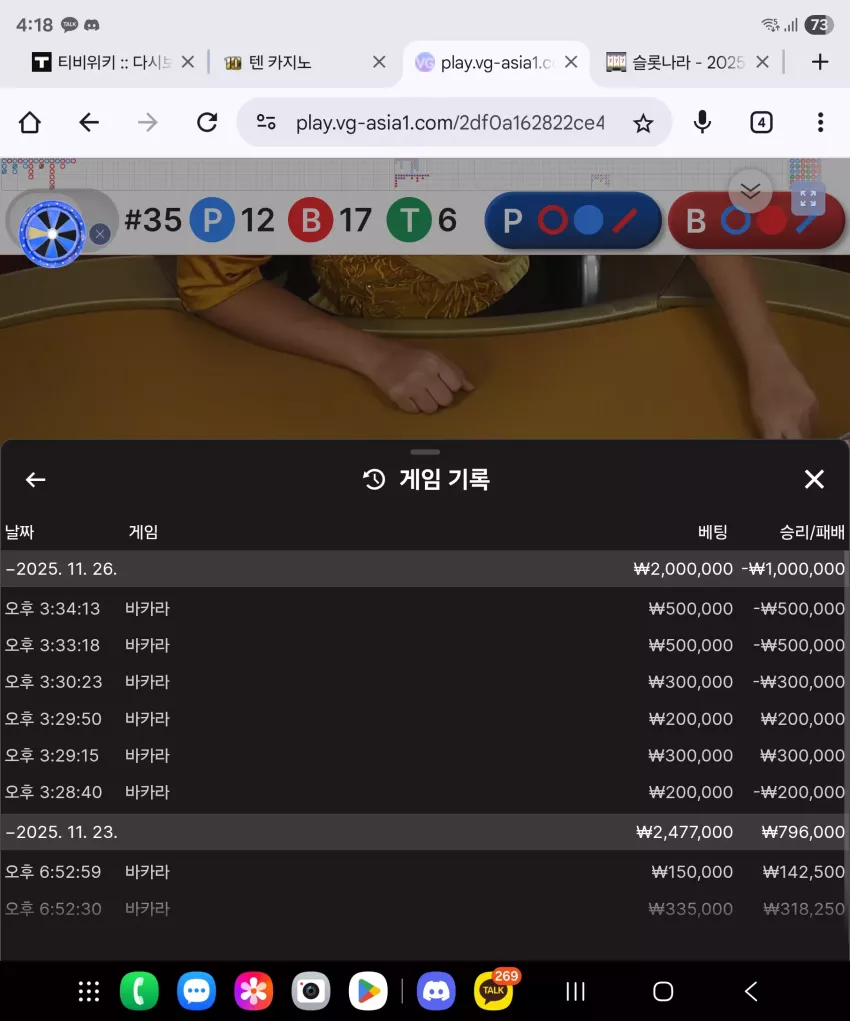Open KakaoTalk with 269 badge
Screen dimensions: 850x1021
[494, 990]
